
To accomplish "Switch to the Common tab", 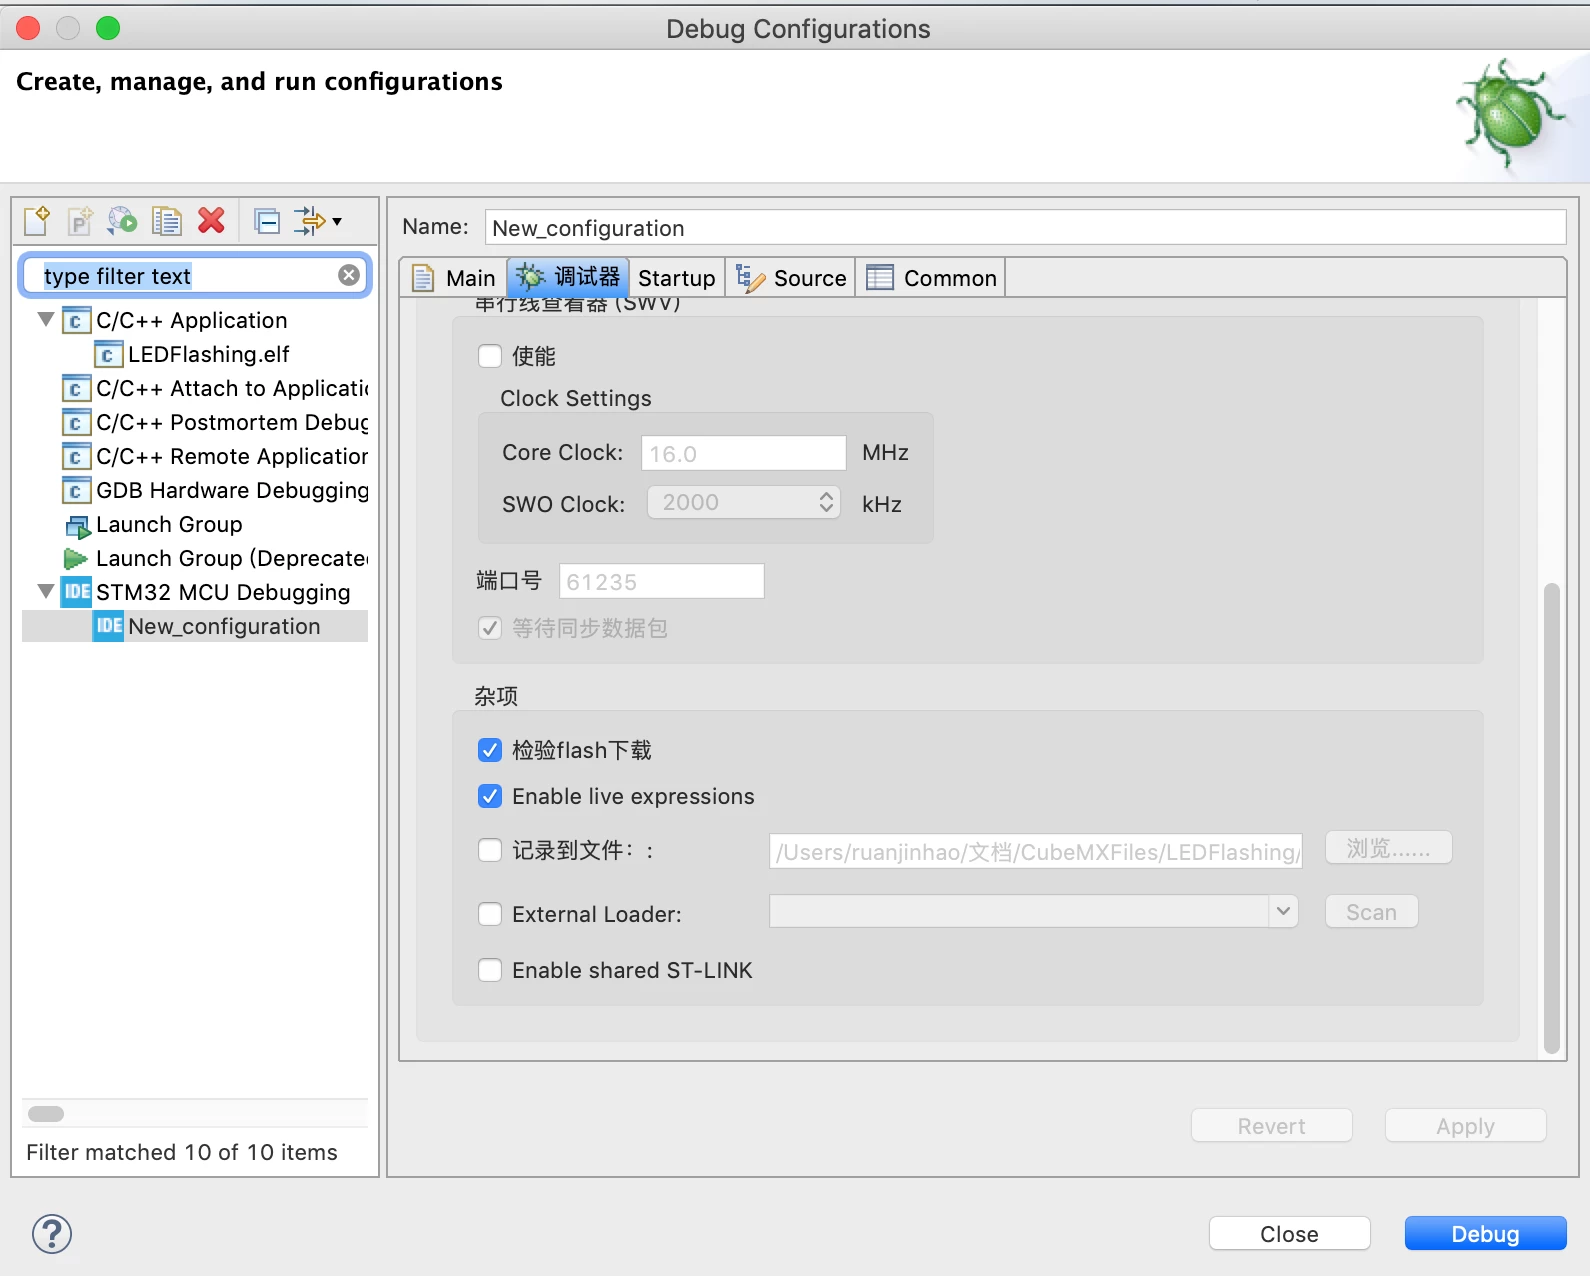I will tap(931, 278).
